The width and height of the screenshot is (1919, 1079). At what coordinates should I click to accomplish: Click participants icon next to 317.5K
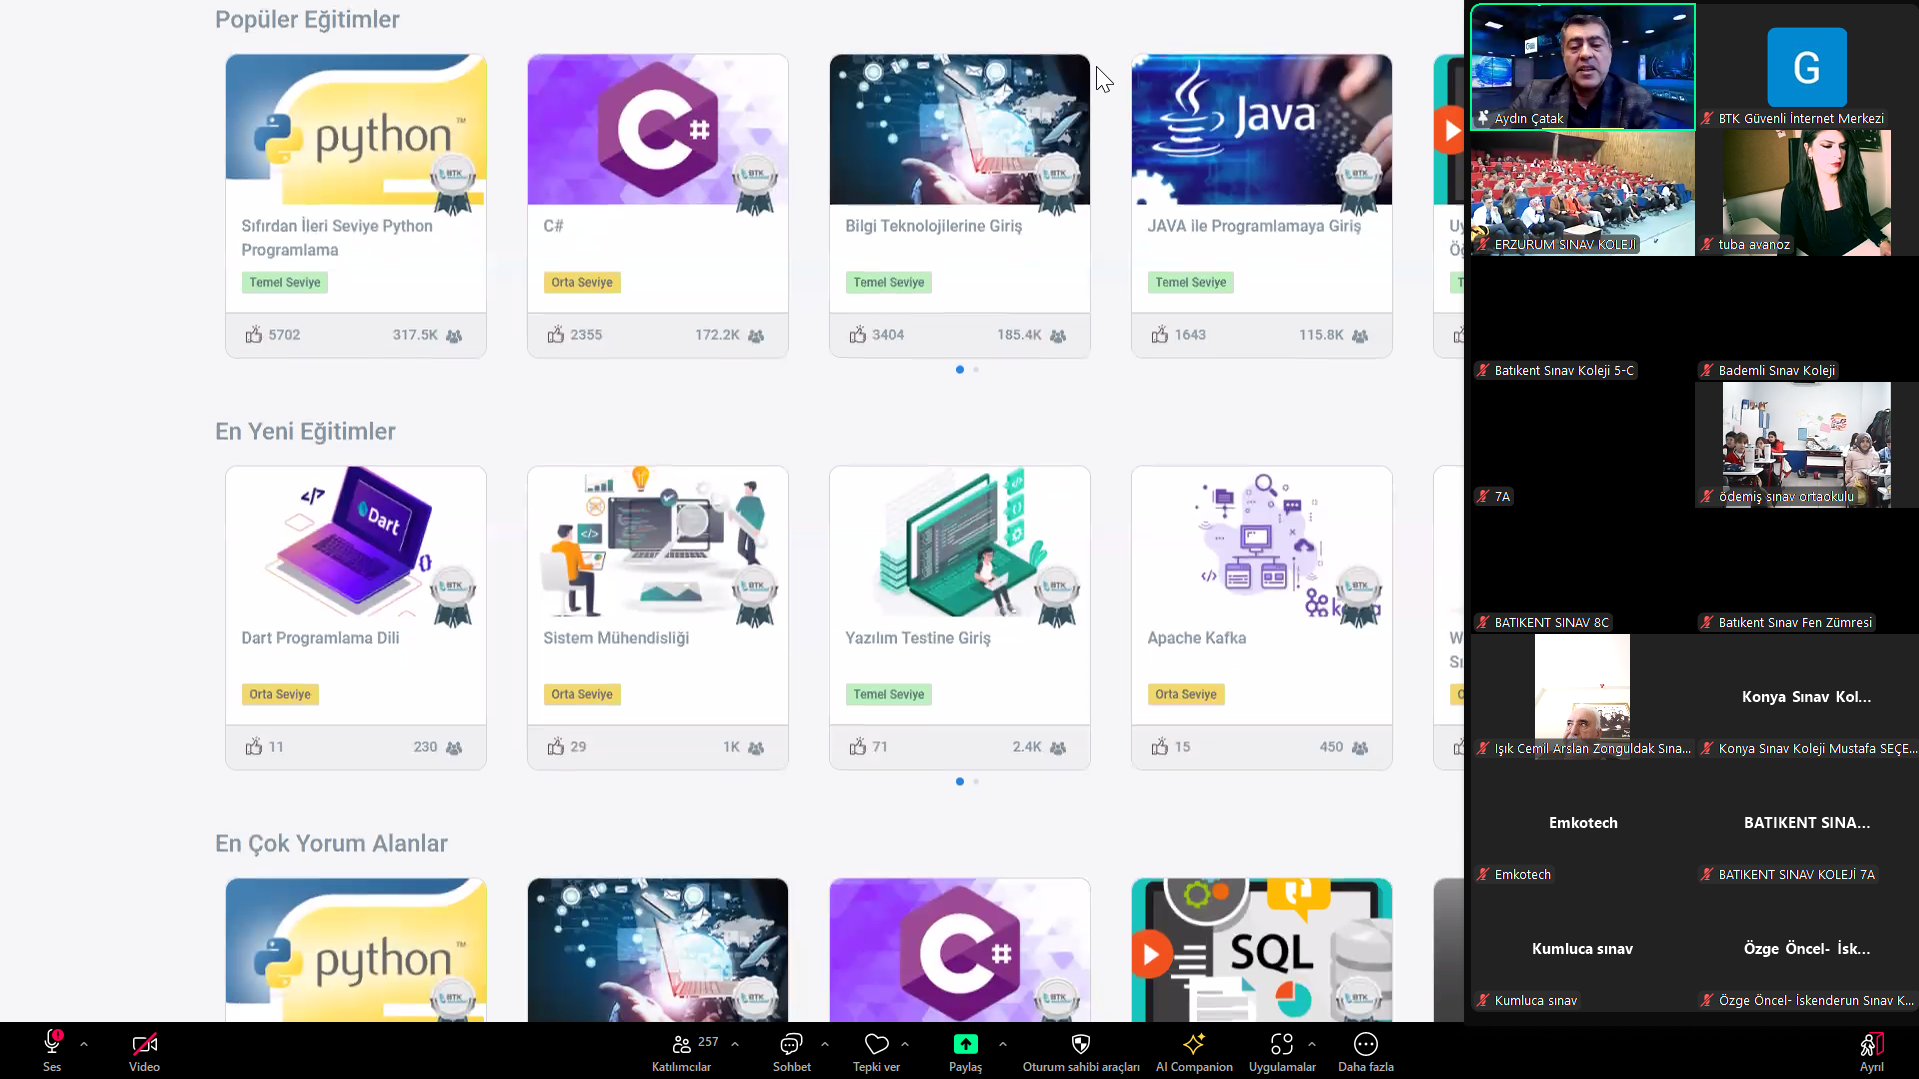[454, 336]
